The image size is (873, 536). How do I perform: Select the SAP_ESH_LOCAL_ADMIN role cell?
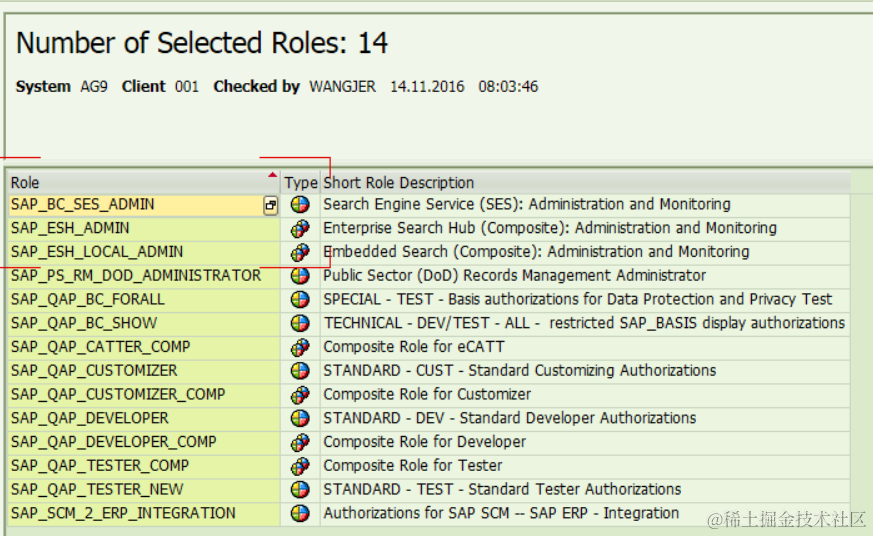point(144,252)
